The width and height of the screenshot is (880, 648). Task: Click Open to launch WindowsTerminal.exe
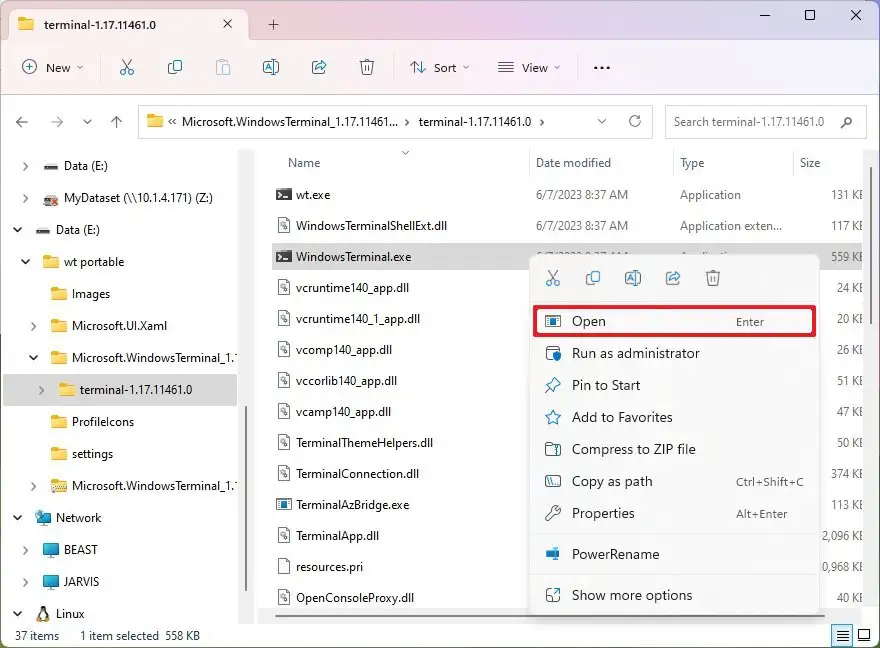click(x=589, y=321)
